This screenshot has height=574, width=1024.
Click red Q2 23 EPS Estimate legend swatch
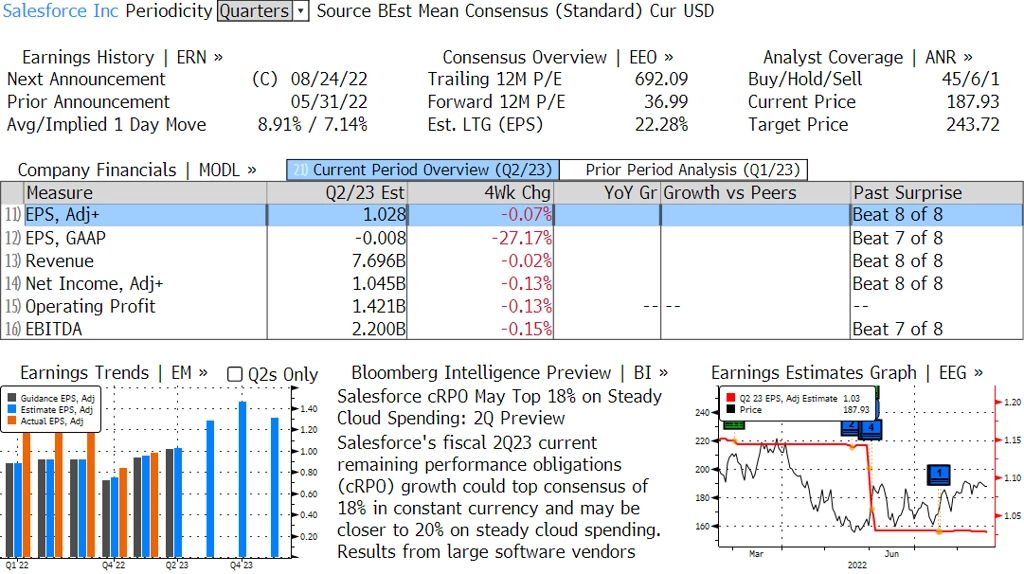point(730,398)
